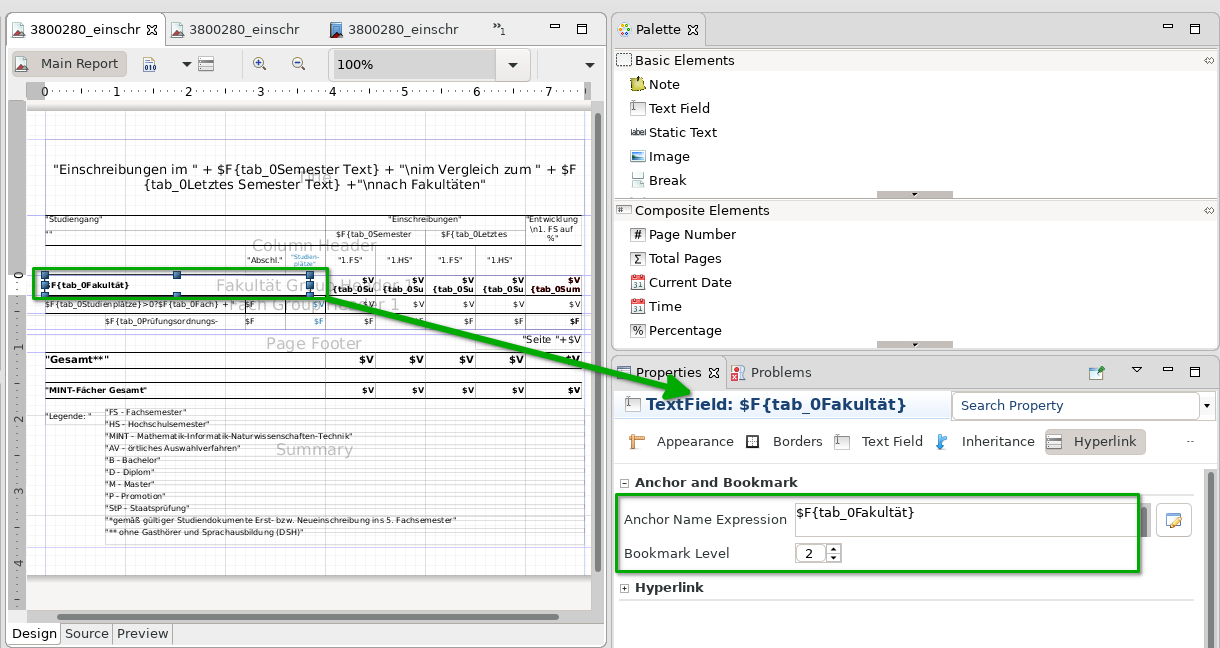Click the design vertical scrollbar
The width and height of the screenshot is (1220, 648).
[x=597, y=340]
